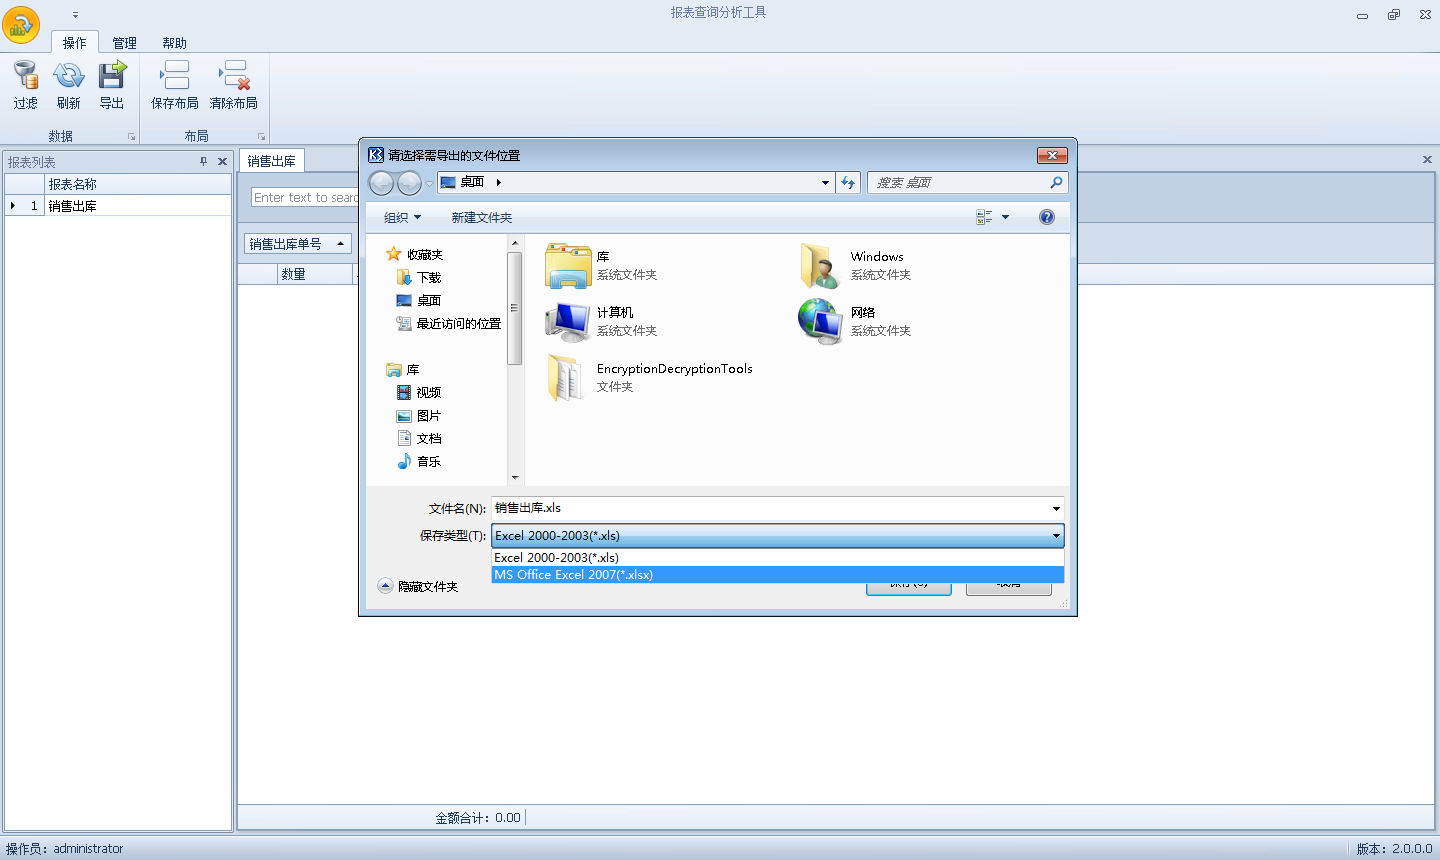The image size is (1440, 860).
Task: Click the 数量 column header
Action: point(316,274)
